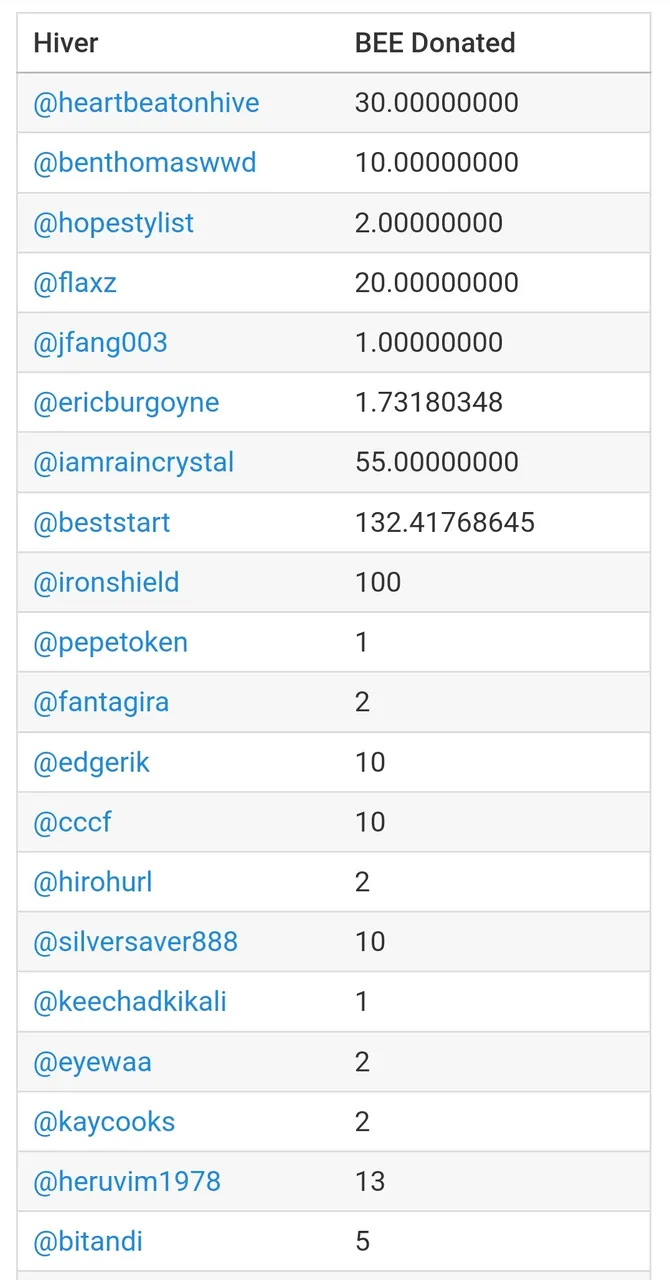Click the @kaycooks username link

click(x=104, y=1122)
